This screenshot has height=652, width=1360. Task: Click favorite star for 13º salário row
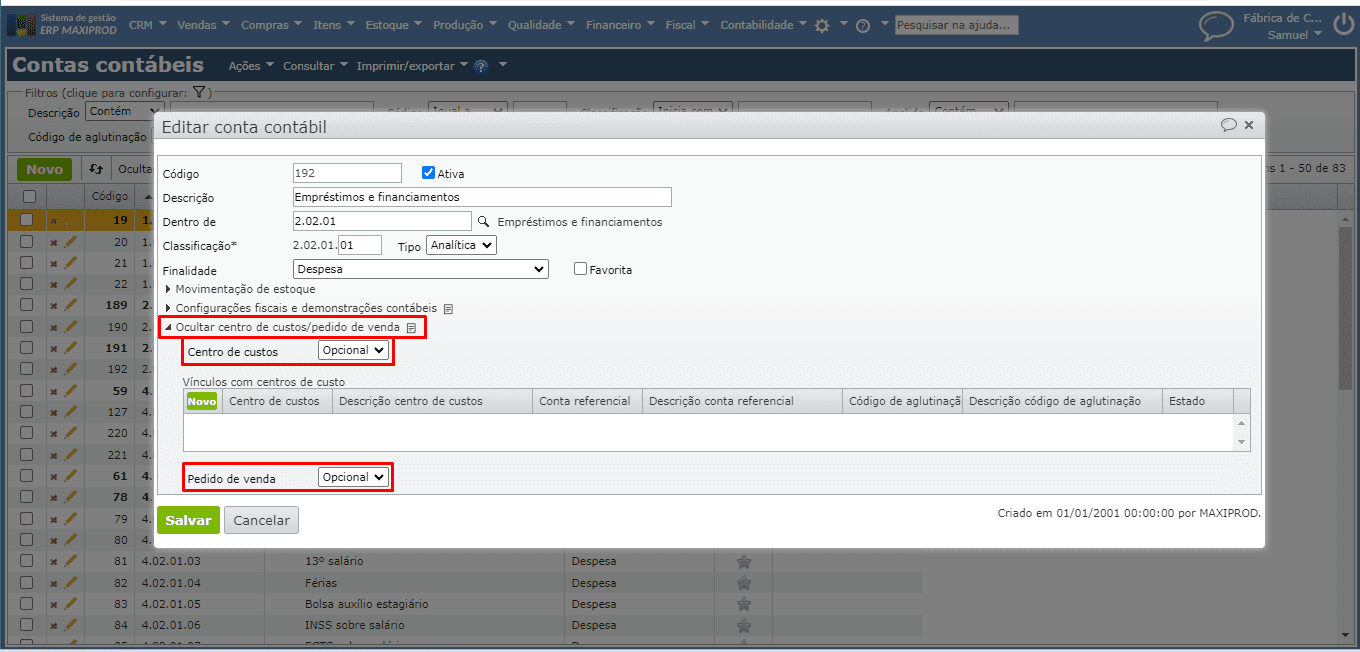743,561
